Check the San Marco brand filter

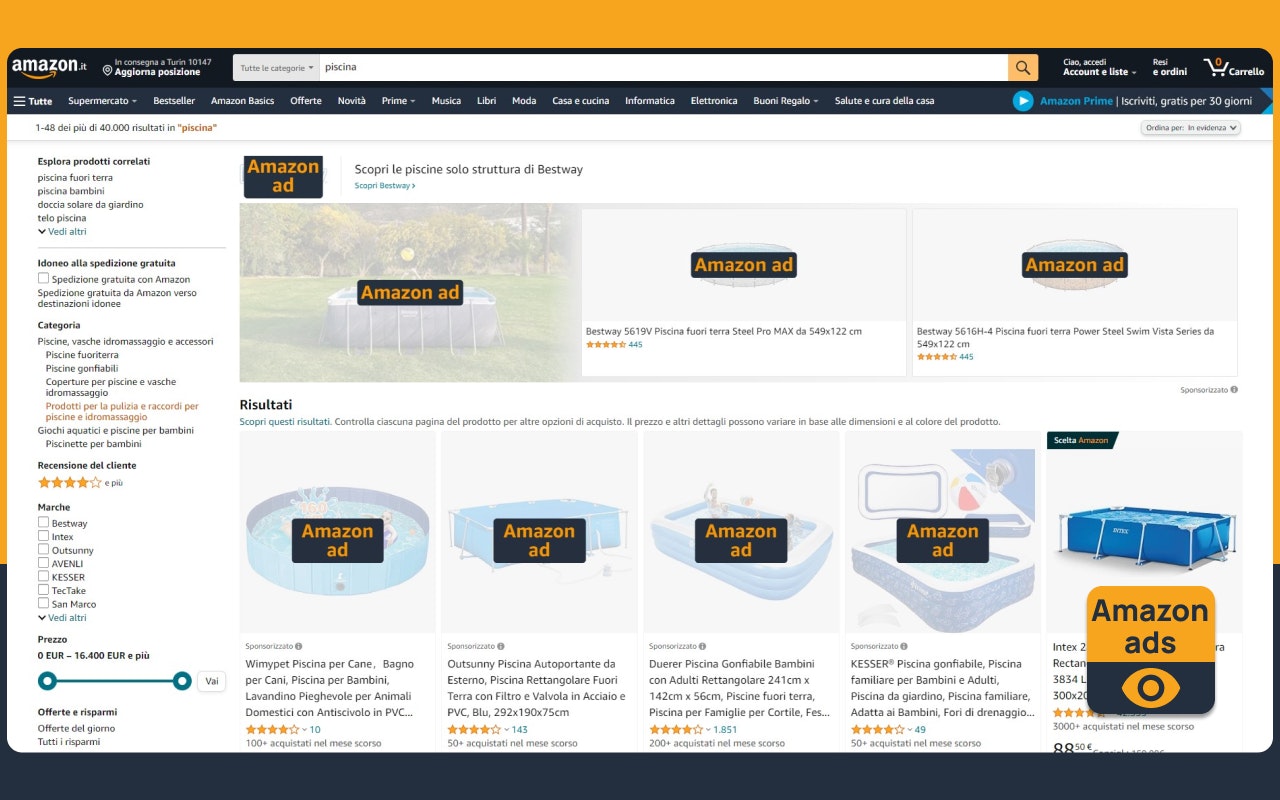(x=43, y=603)
